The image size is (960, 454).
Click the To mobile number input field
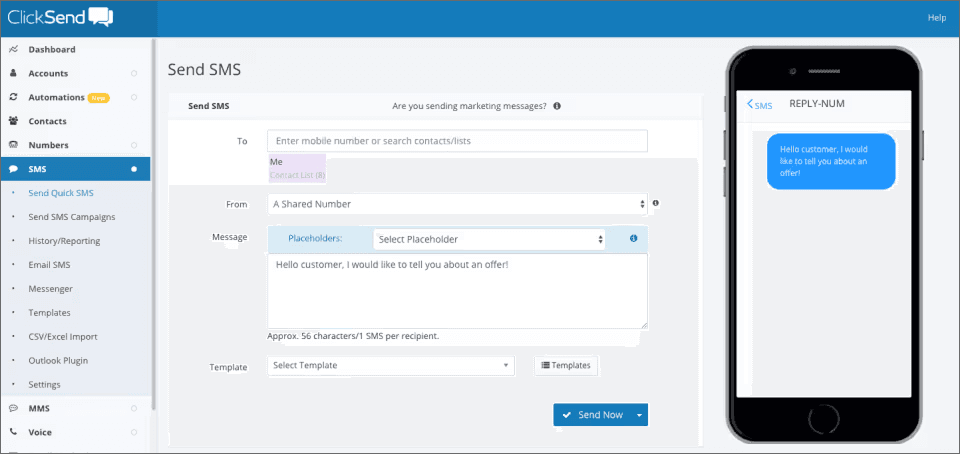click(x=457, y=141)
